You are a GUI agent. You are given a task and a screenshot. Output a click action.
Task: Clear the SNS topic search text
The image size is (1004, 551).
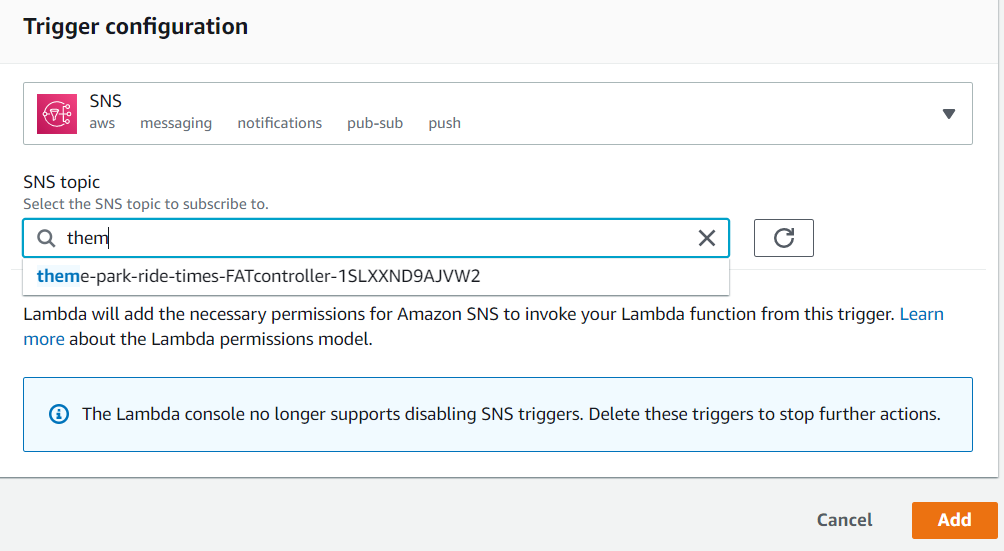tap(706, 238)
